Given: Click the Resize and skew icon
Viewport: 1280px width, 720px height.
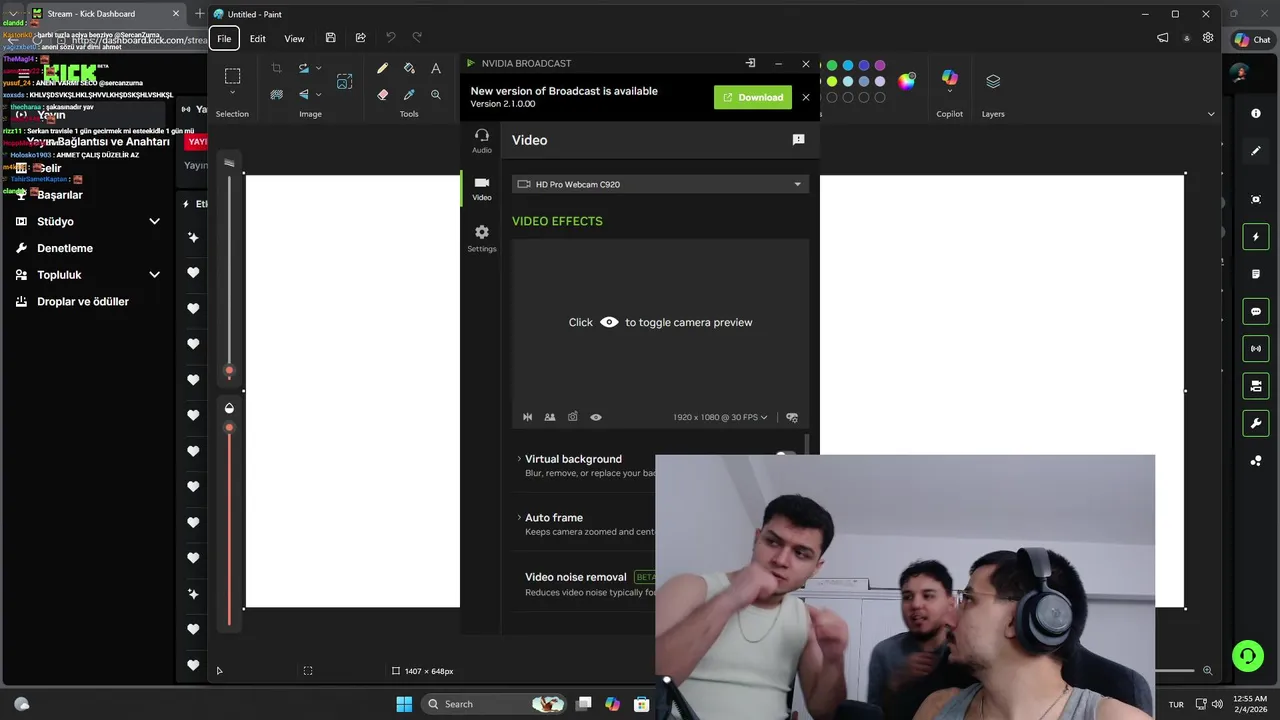Looking at the screenshot, I should (344, 82).
